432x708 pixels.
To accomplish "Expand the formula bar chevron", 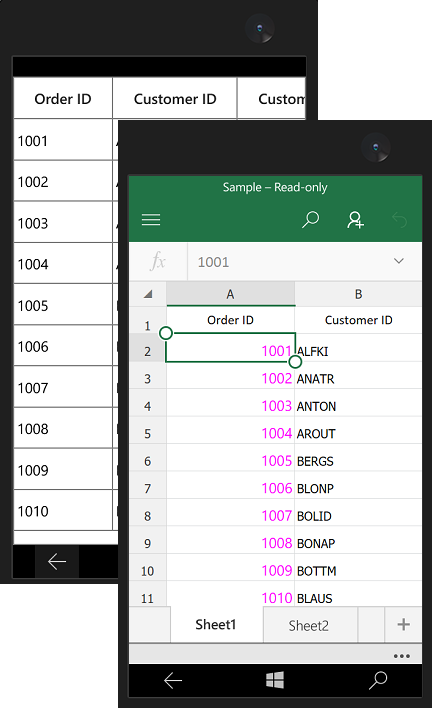I will (399, 261).
